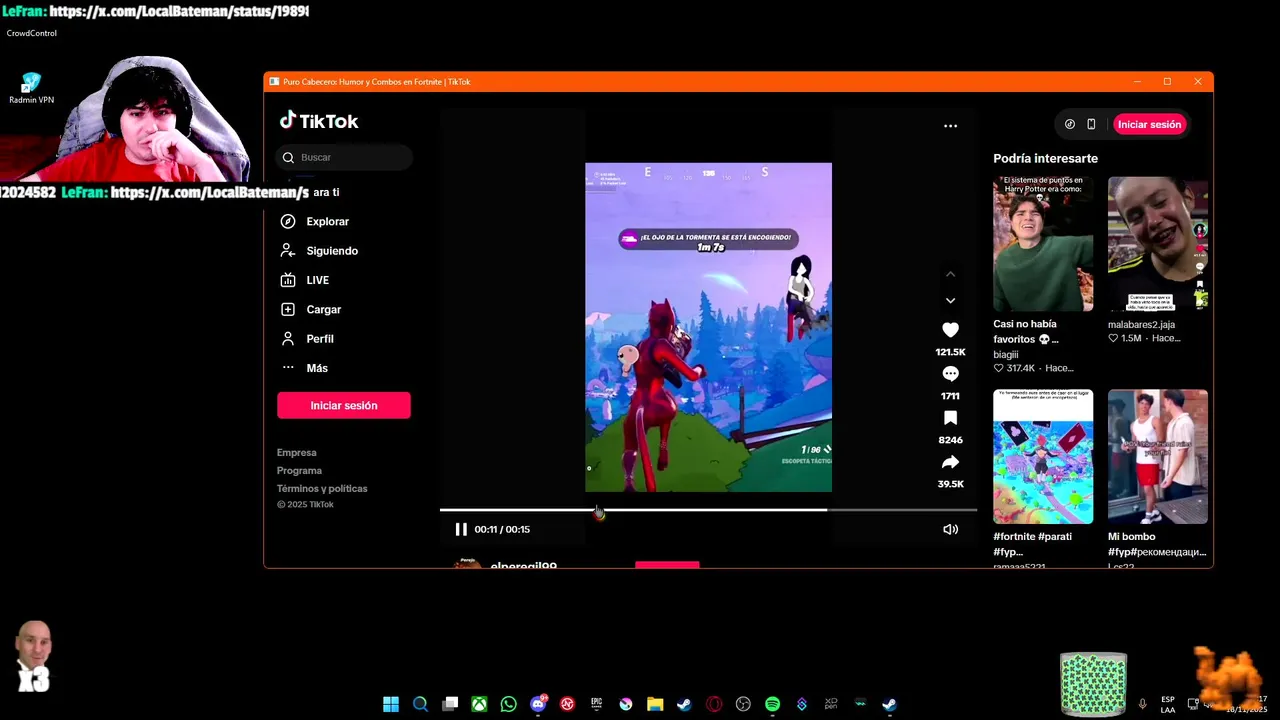Open XP-Pen app from taskbar

[831, 704]
